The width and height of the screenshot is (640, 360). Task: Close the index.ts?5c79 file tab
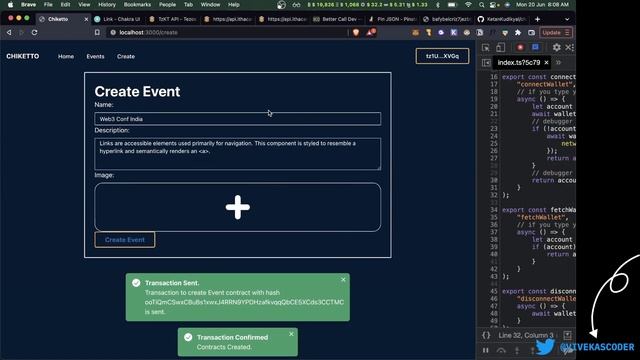(547, 62)
